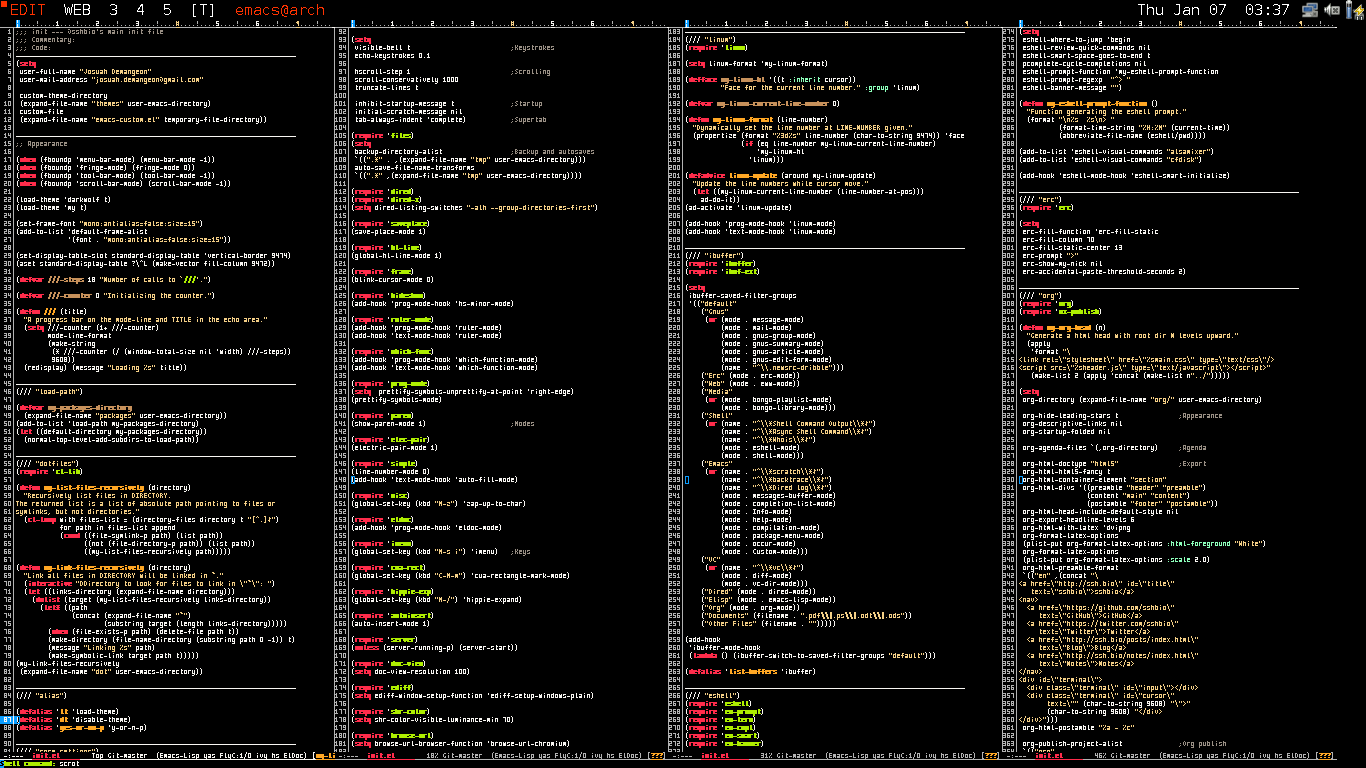Click the (require 'doc-view) line
Image resolution: width=1366 pixels, height=768 pixels.
click(390, 664)
